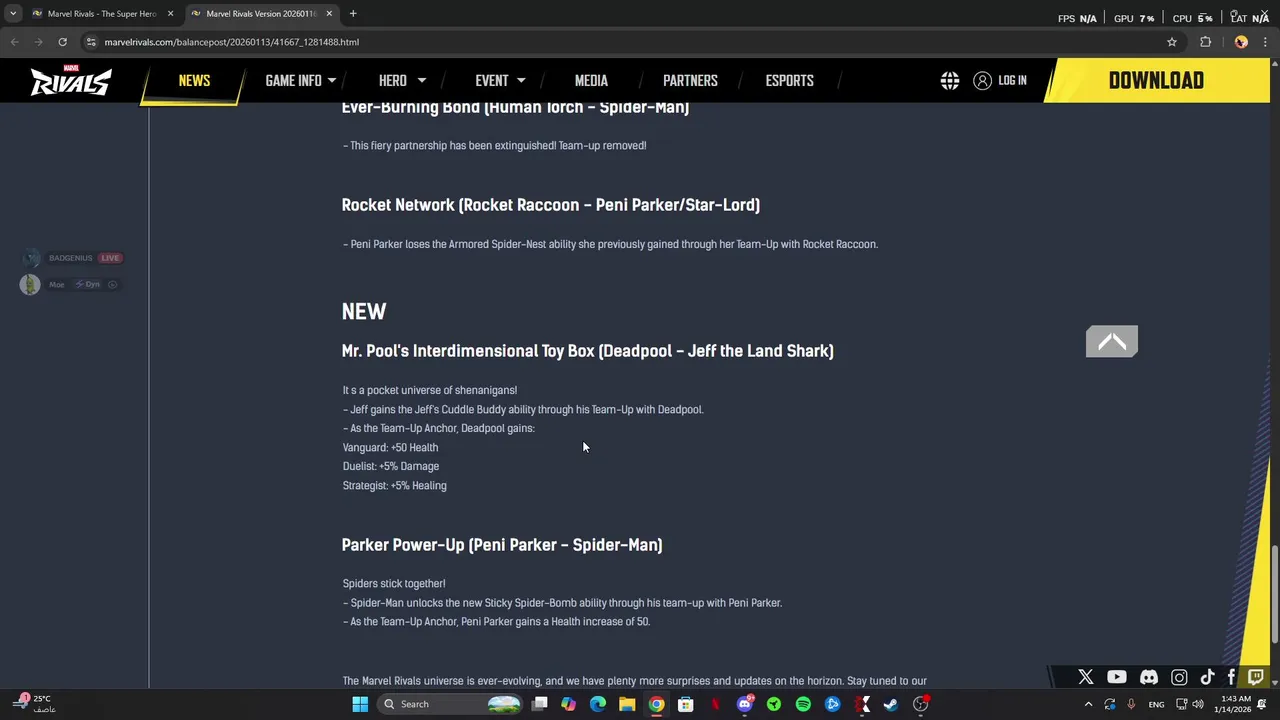The width and height of the screenshot is (1280, 720).
Task: Open Microsoft Store from taskbar
Action: 686,704
